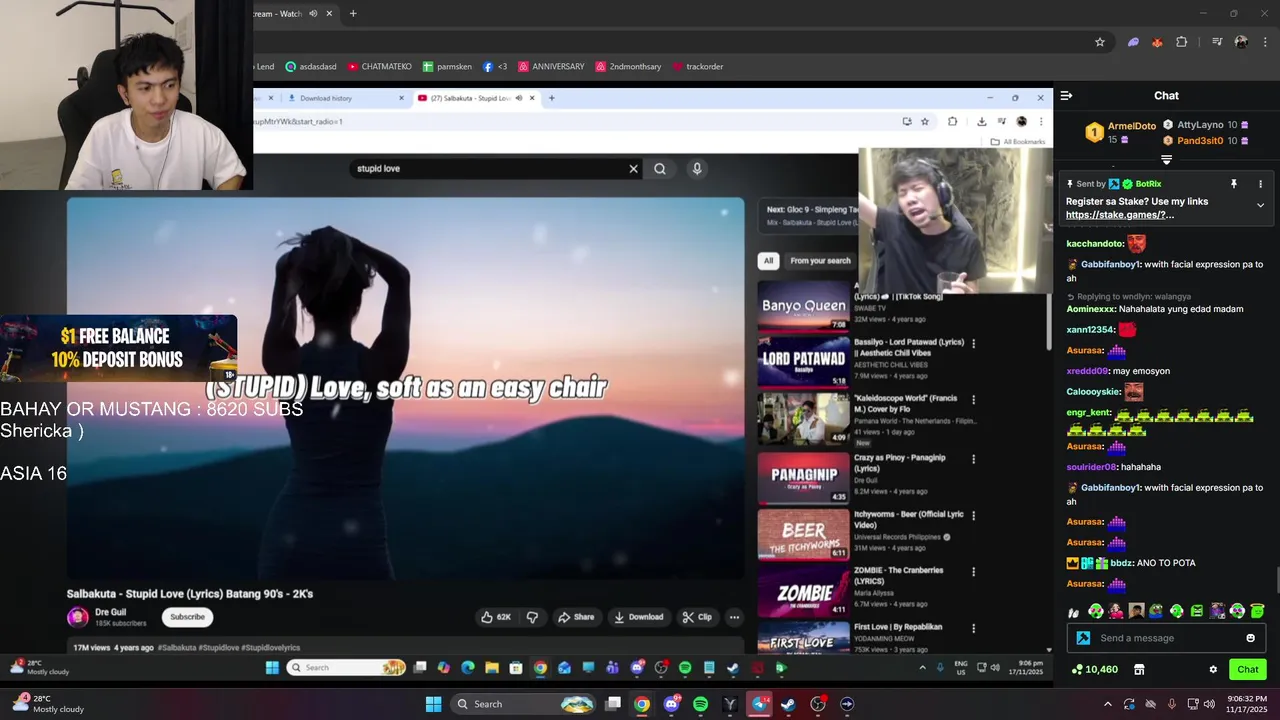Screen dimensions: 1280x720
Task: Play the Banyo Queen video thumbnail
Action: pos(803,306)
